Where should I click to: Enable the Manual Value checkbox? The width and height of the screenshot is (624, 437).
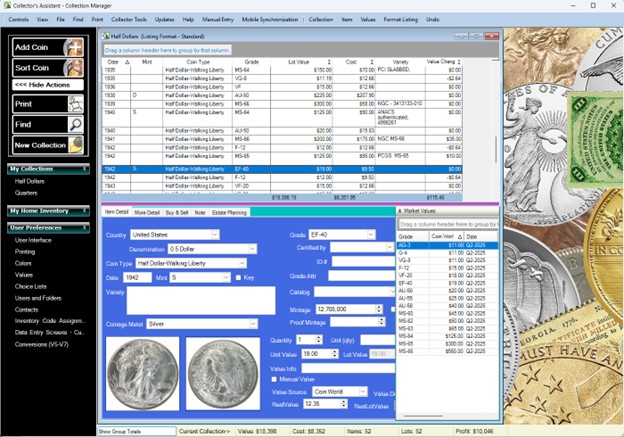point(274,379)
